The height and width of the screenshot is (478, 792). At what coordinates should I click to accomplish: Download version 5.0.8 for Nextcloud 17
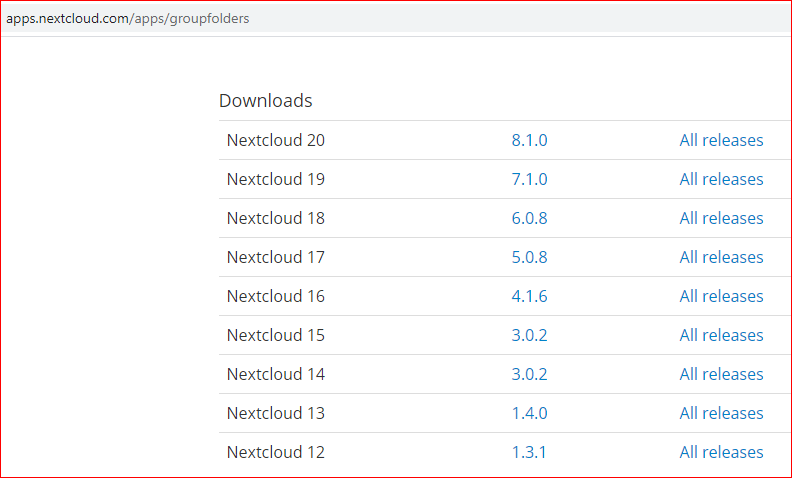(529, 257)
